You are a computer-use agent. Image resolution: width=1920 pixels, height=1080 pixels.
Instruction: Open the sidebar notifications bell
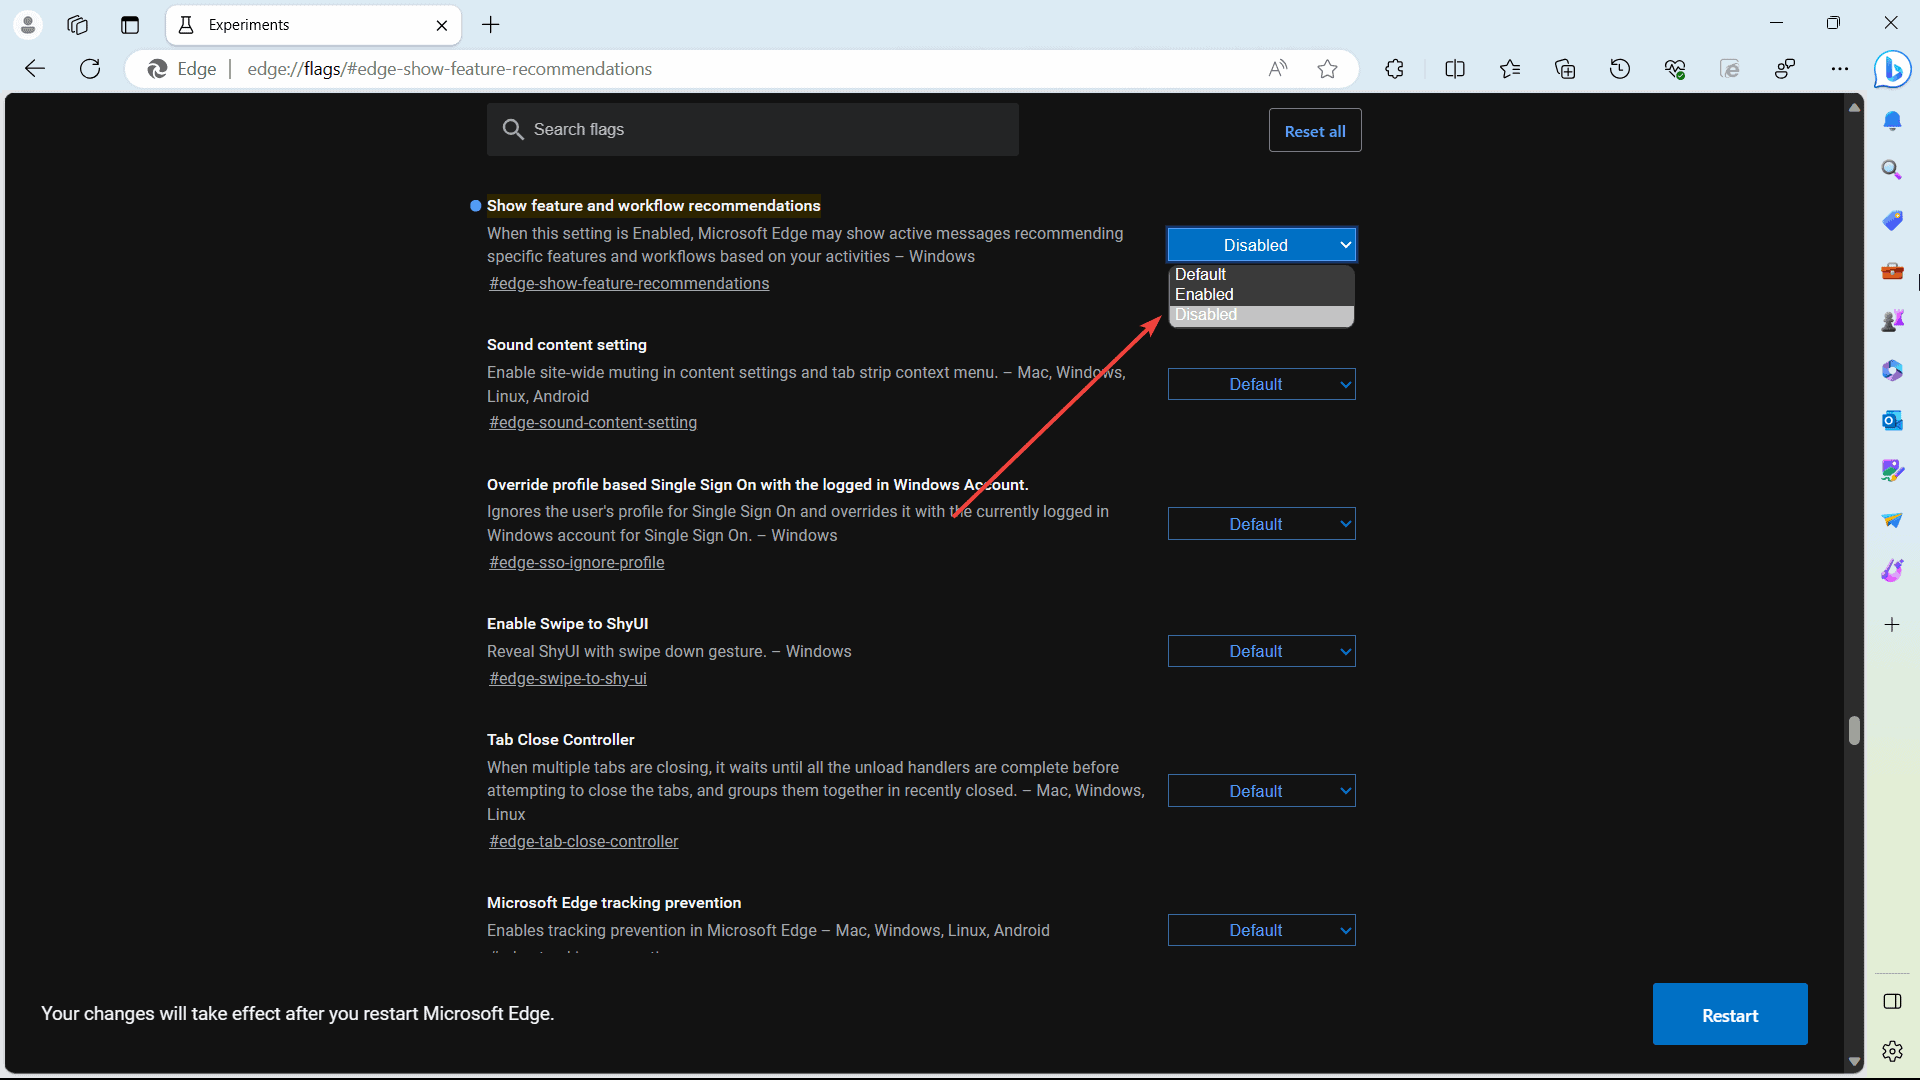(x=1892, y=121)
